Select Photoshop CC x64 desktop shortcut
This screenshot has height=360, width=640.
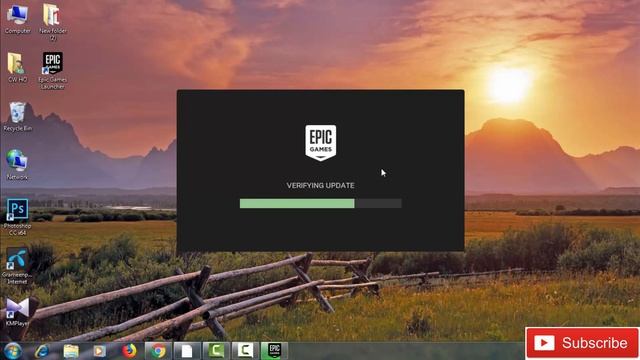17,217
